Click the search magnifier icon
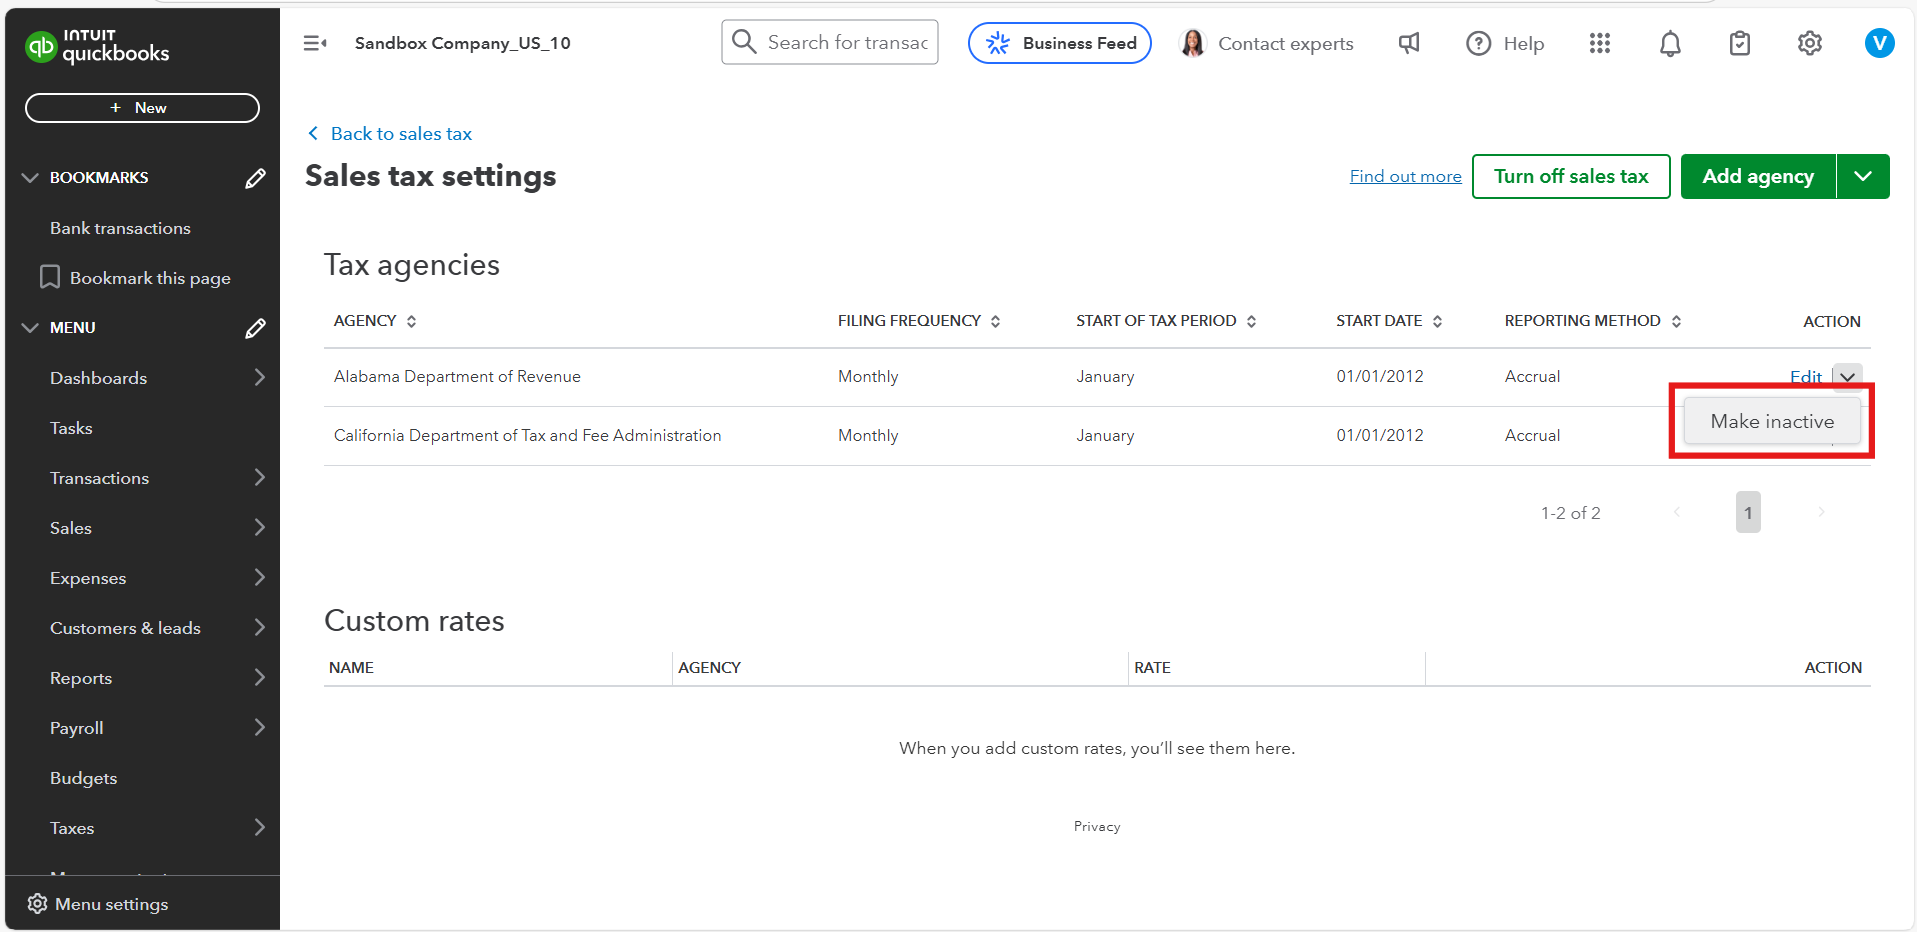This screenshot has width=1917, height=932. click(x=744, y=42)
